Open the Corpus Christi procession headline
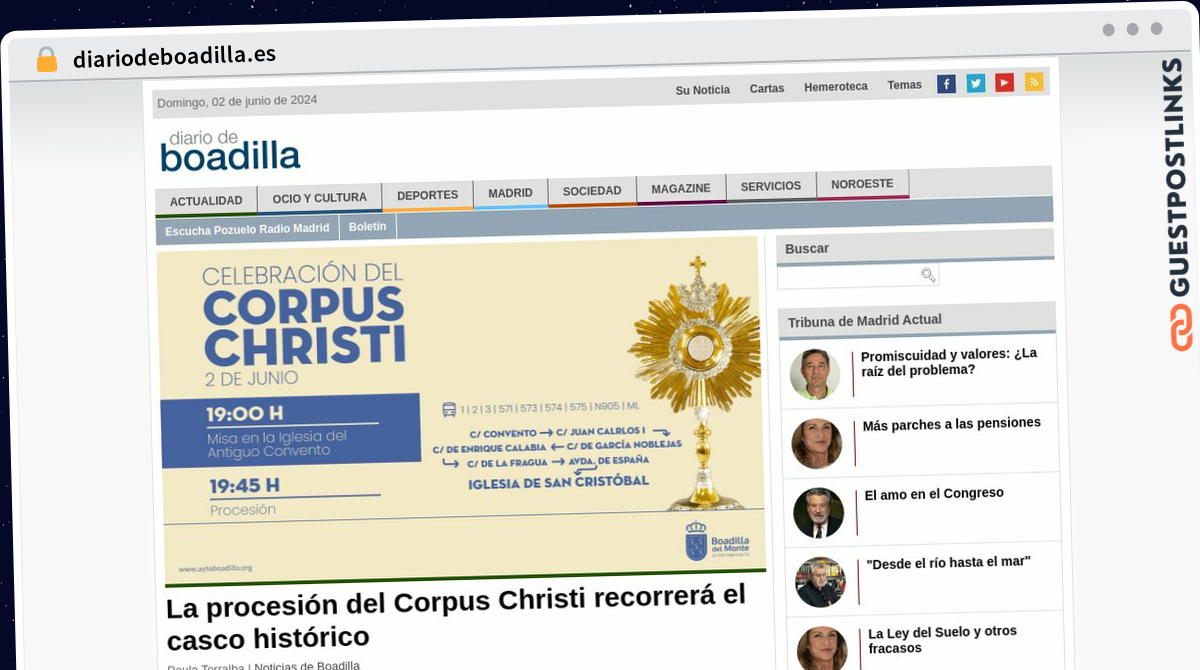This screenshot has width=1200, height=670. click(x=456, y=615)
